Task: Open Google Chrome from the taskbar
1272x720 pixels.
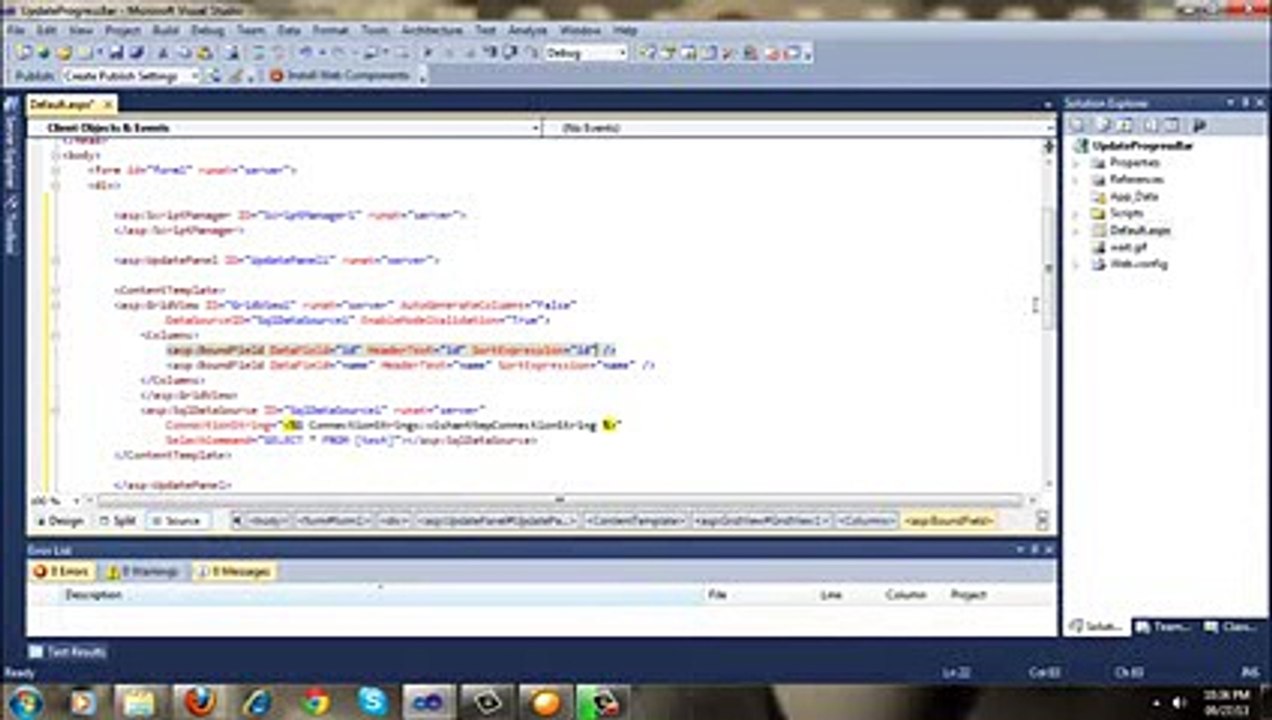Action: point(315,701)
